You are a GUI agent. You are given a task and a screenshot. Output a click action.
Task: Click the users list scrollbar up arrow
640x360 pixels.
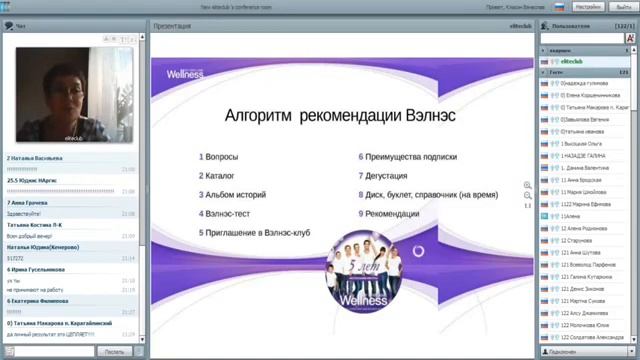634,50
